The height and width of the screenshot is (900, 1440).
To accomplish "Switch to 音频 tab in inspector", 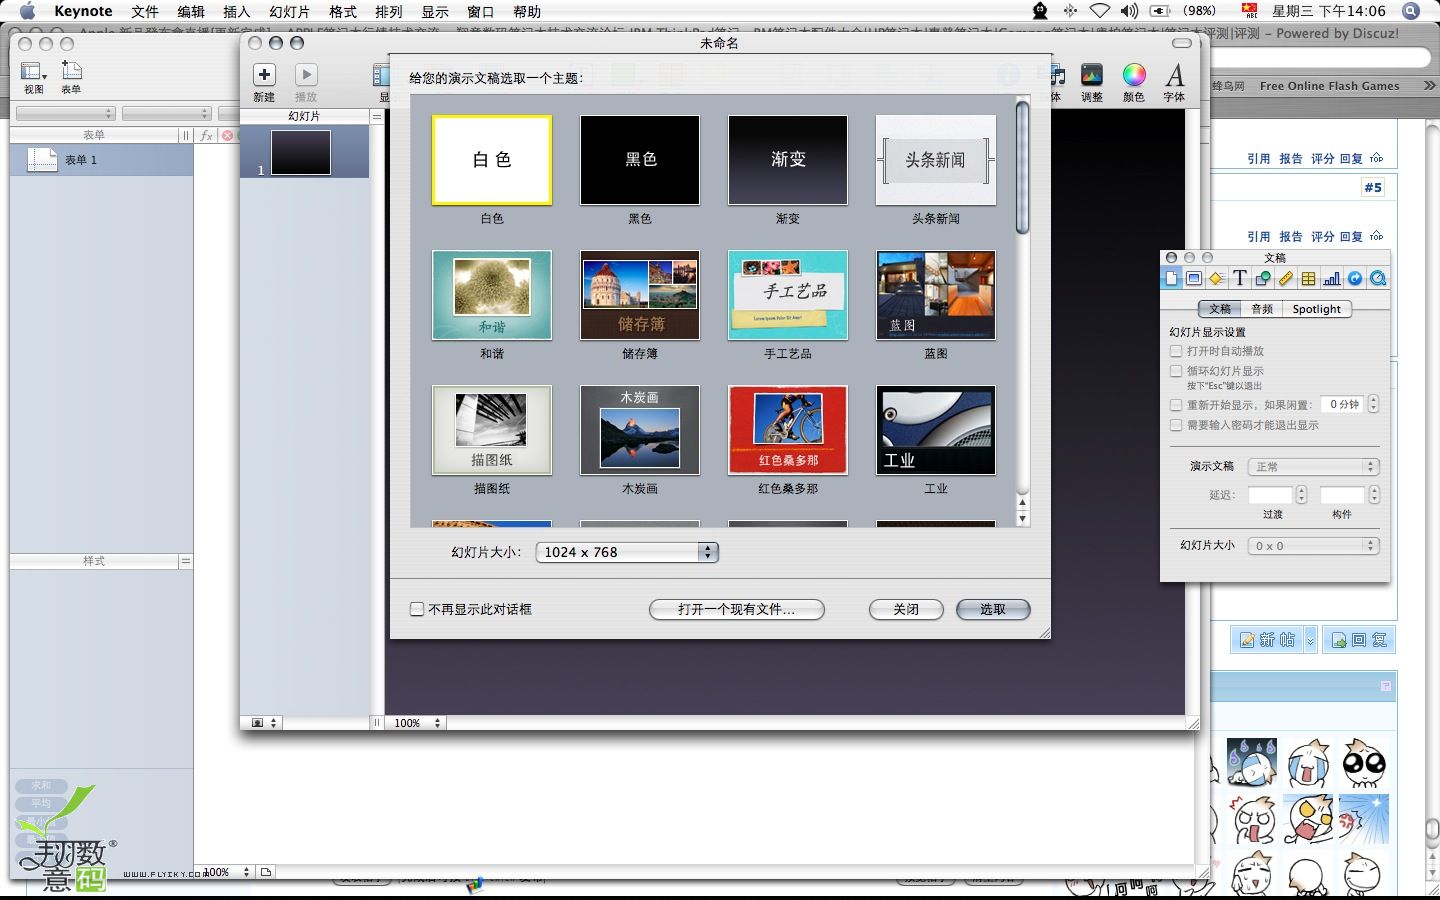I will (x=1262, y=309).
